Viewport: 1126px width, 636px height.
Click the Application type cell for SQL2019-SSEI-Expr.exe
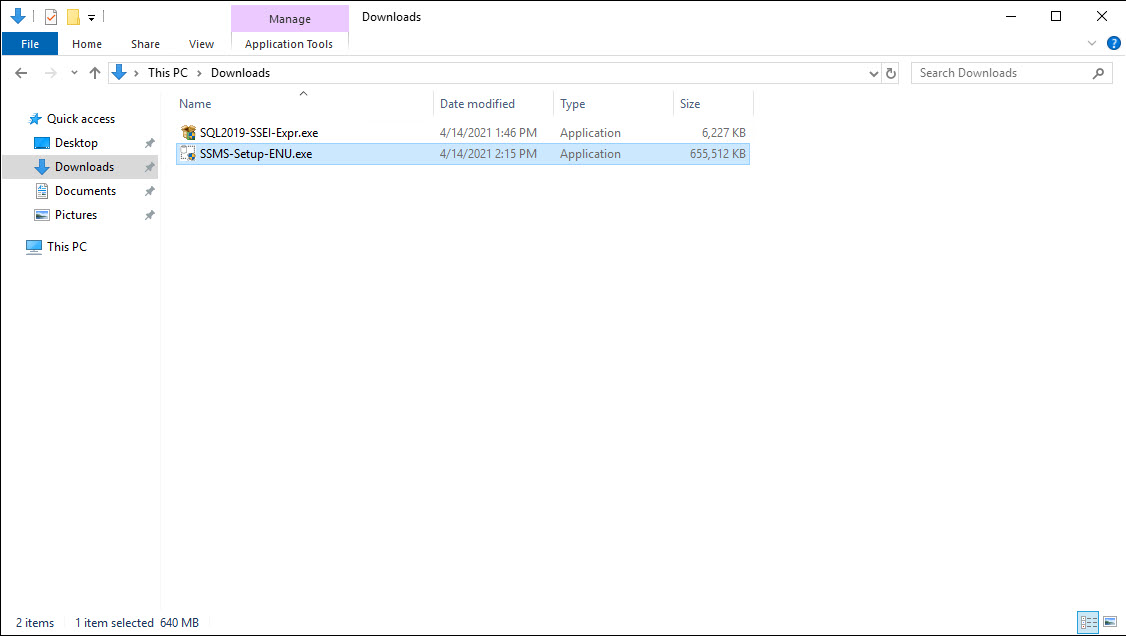pos(590,133)
